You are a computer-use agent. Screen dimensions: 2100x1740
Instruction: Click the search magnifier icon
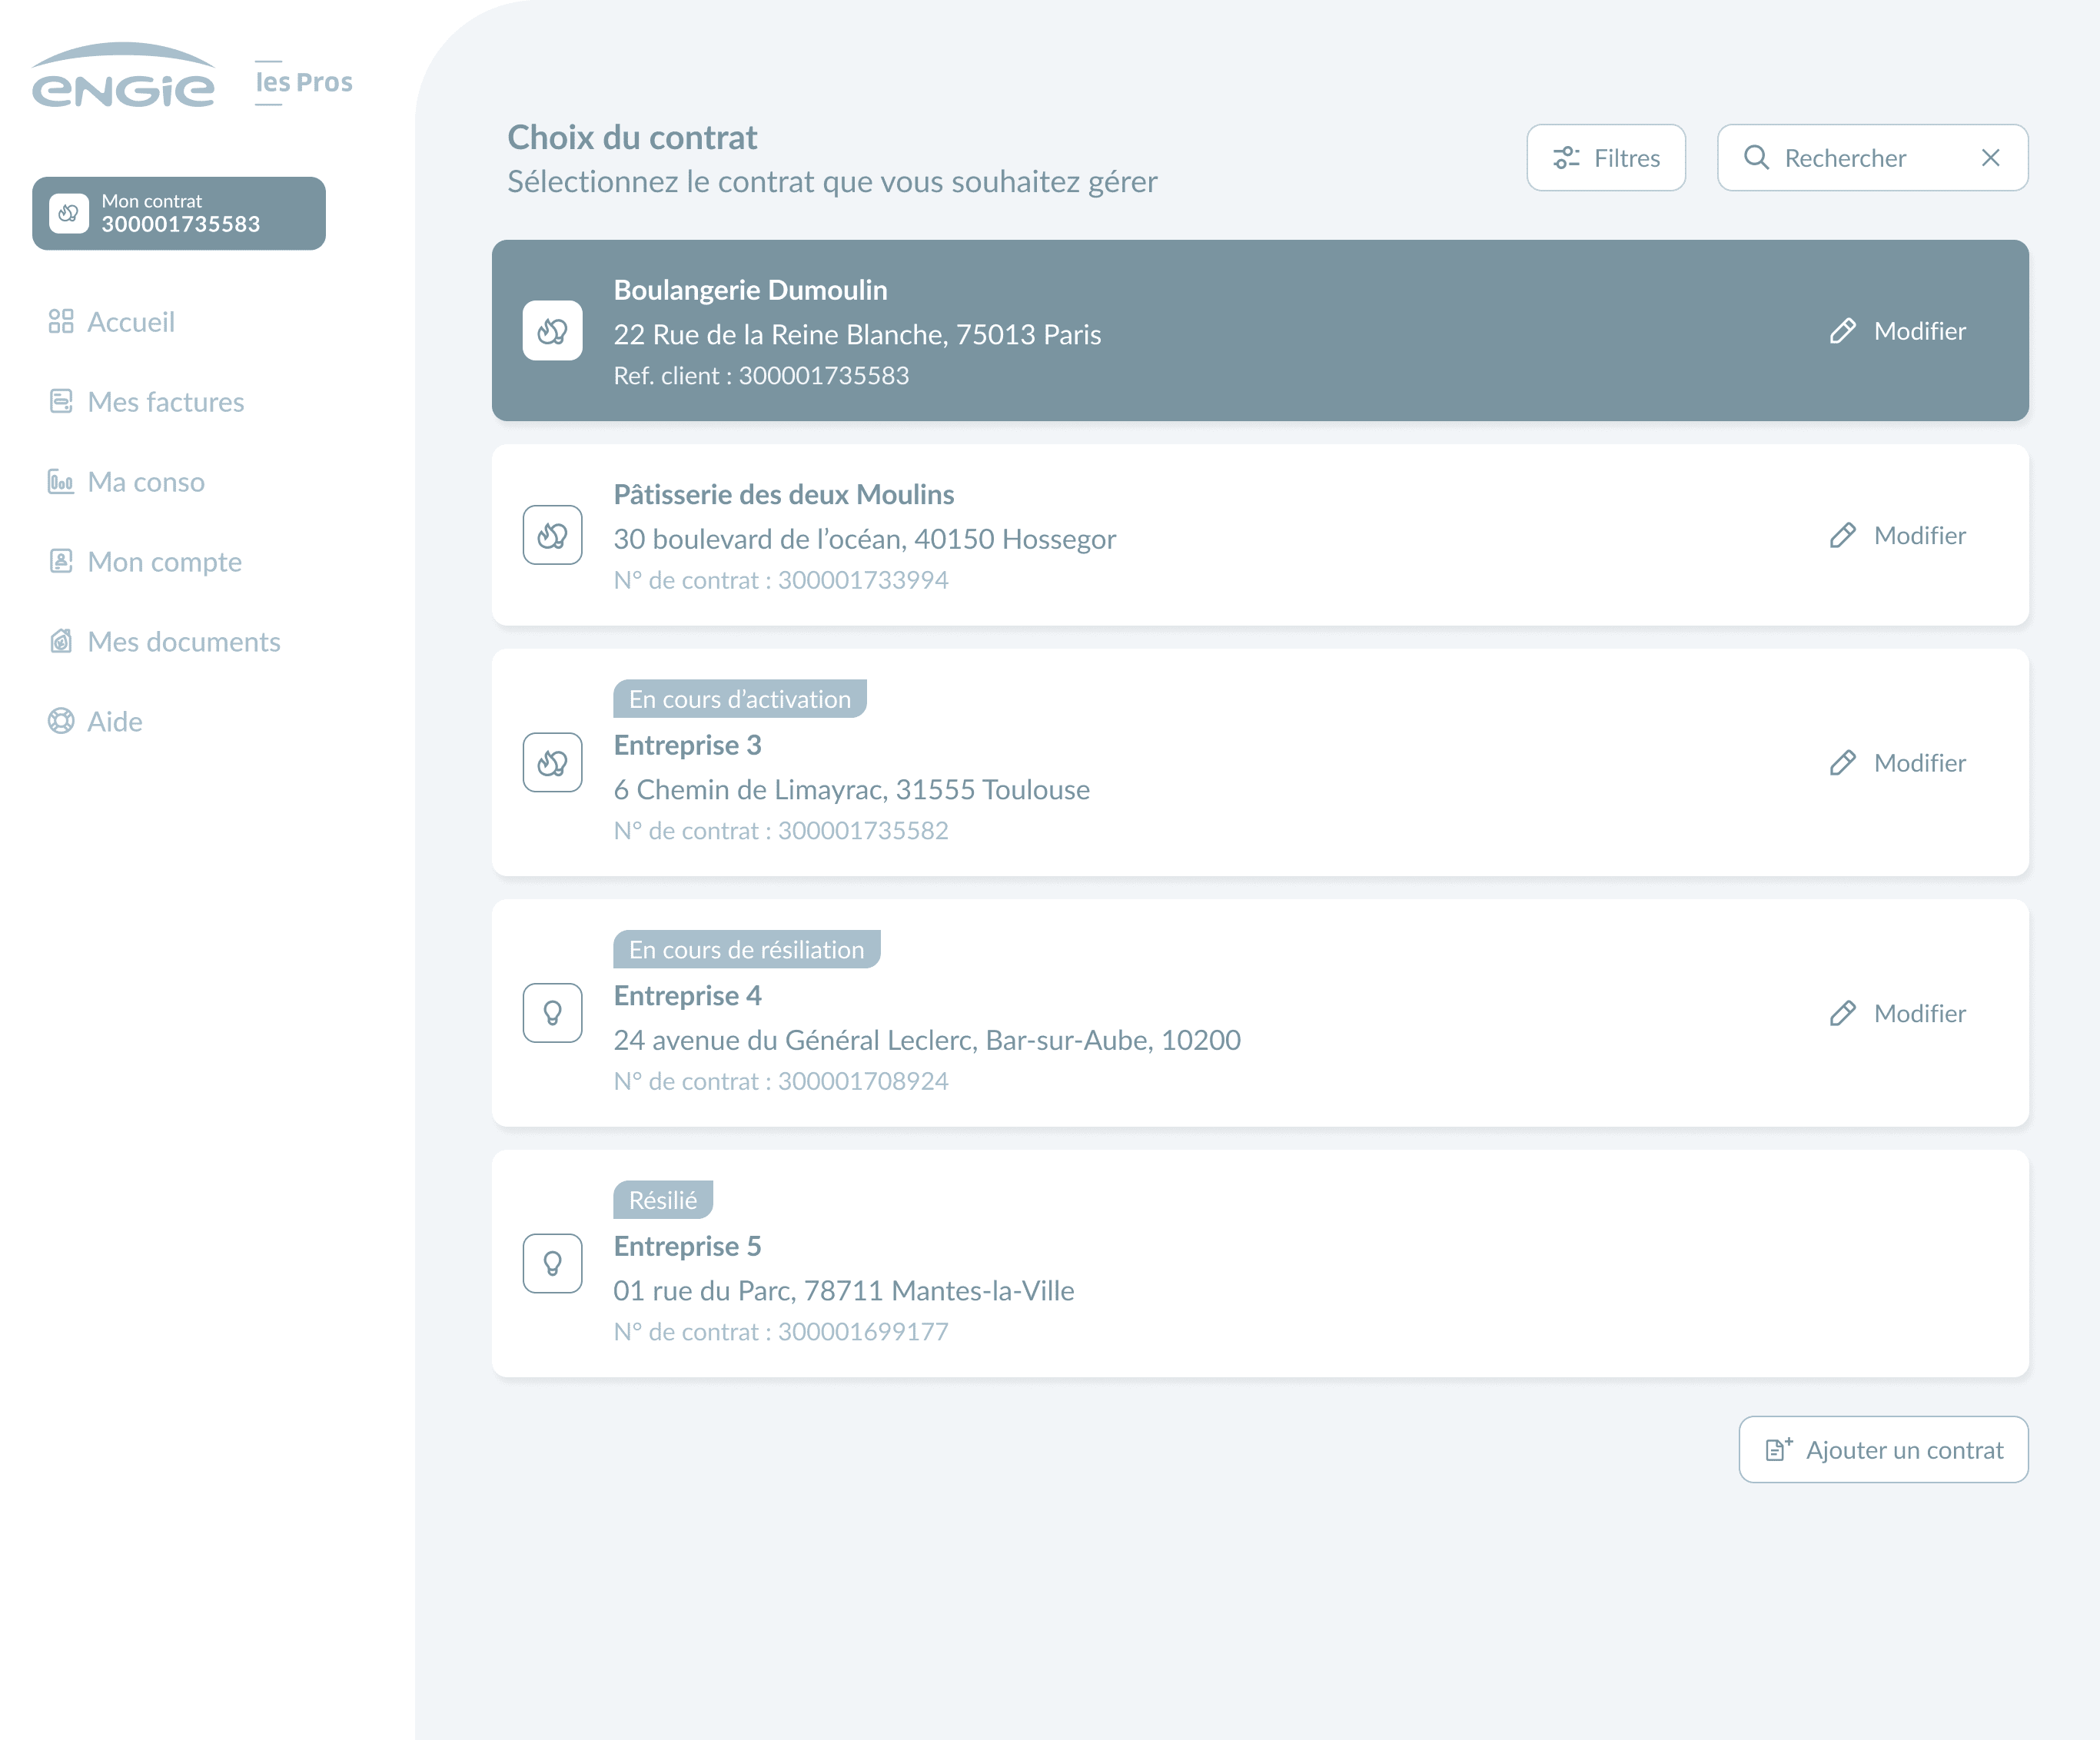(x=1756, y=158)
